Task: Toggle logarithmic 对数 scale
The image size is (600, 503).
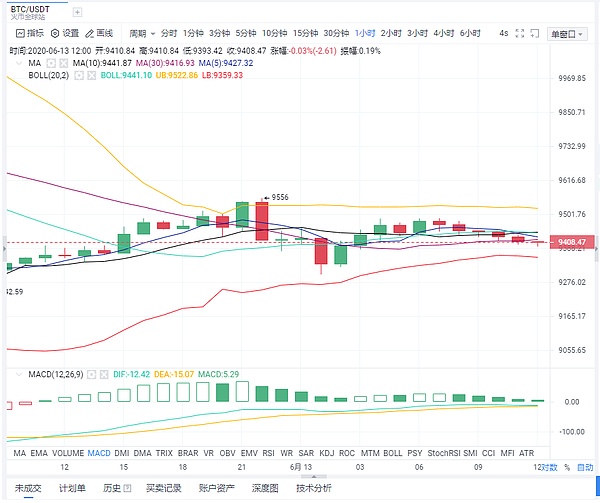Action: (x=549, y=467)
